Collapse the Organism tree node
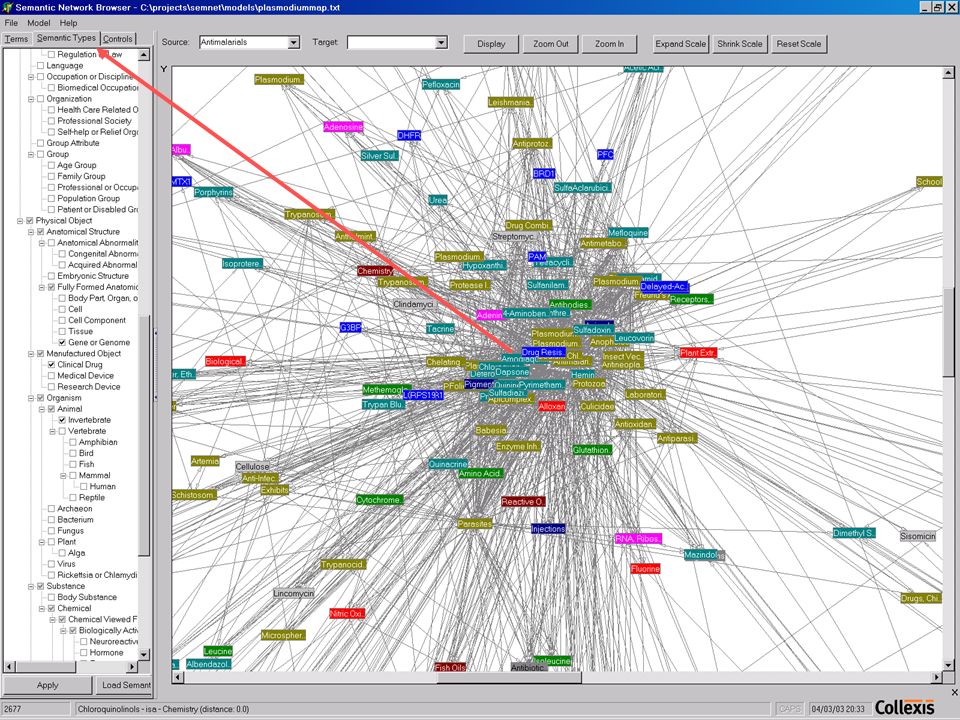 (x=31, y=398)
